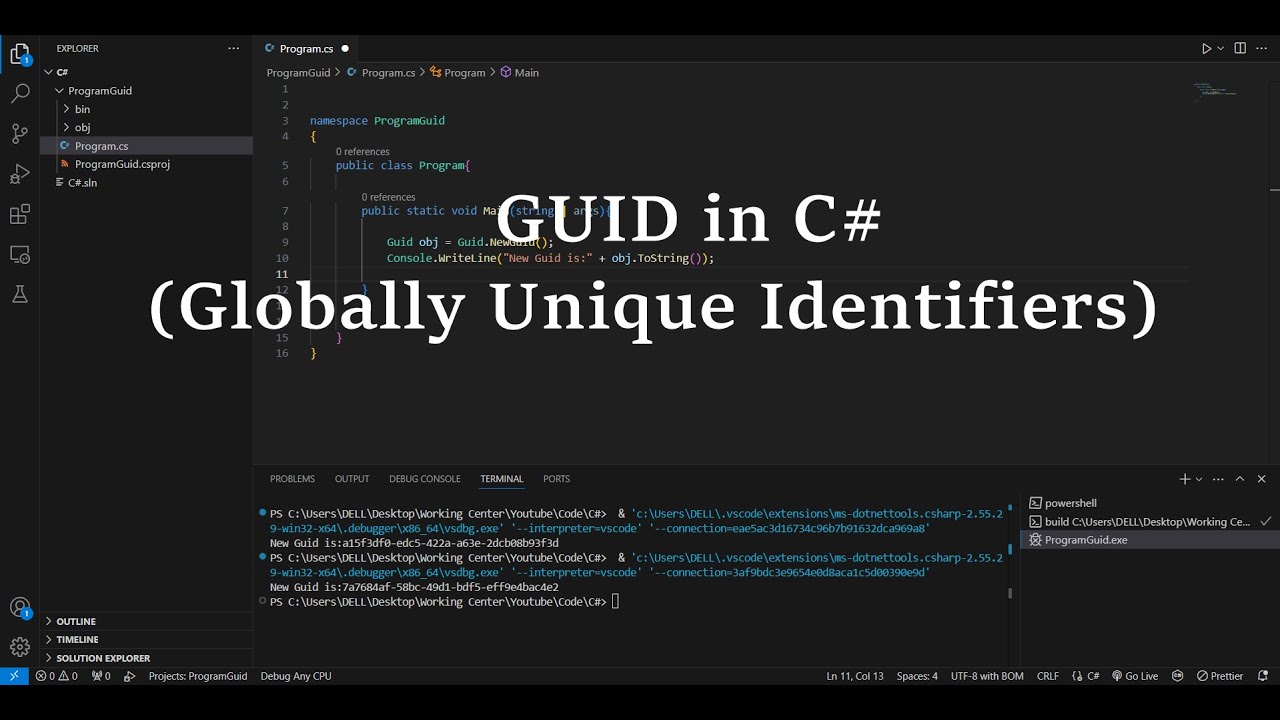The width and height of the screenshot is (1280, 720).
Task: Open the new terminal launch profile dropdown
Action: [1198, 479]
